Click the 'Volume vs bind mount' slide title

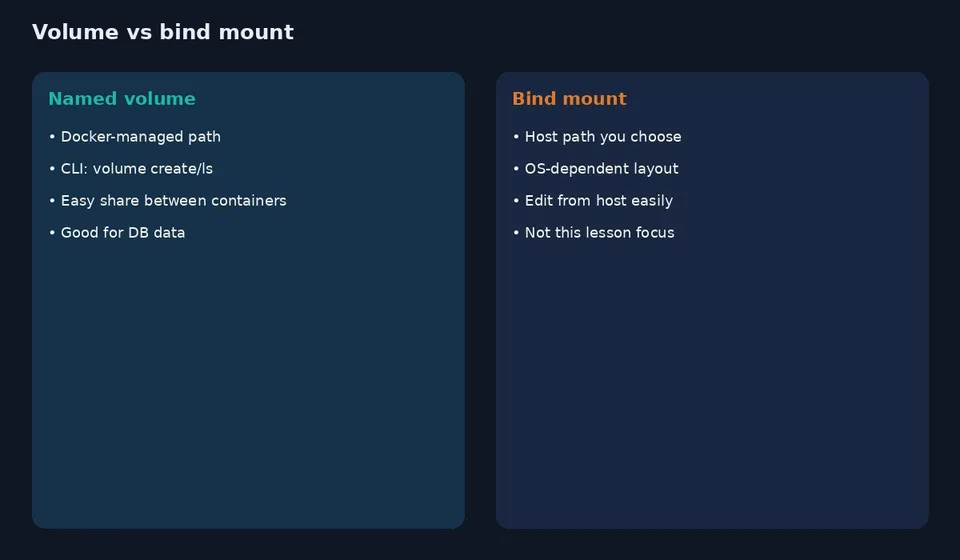pos(163,32)
